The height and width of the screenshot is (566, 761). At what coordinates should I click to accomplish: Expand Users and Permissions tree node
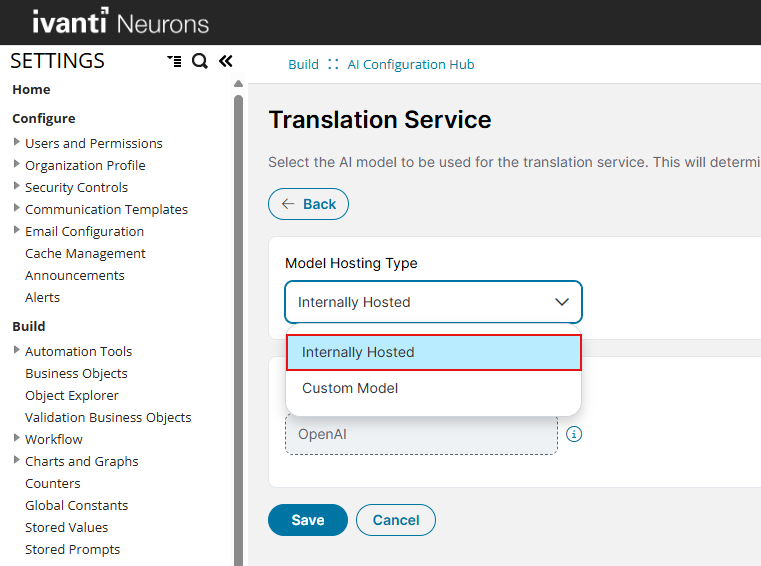click(x=17, y=143)
